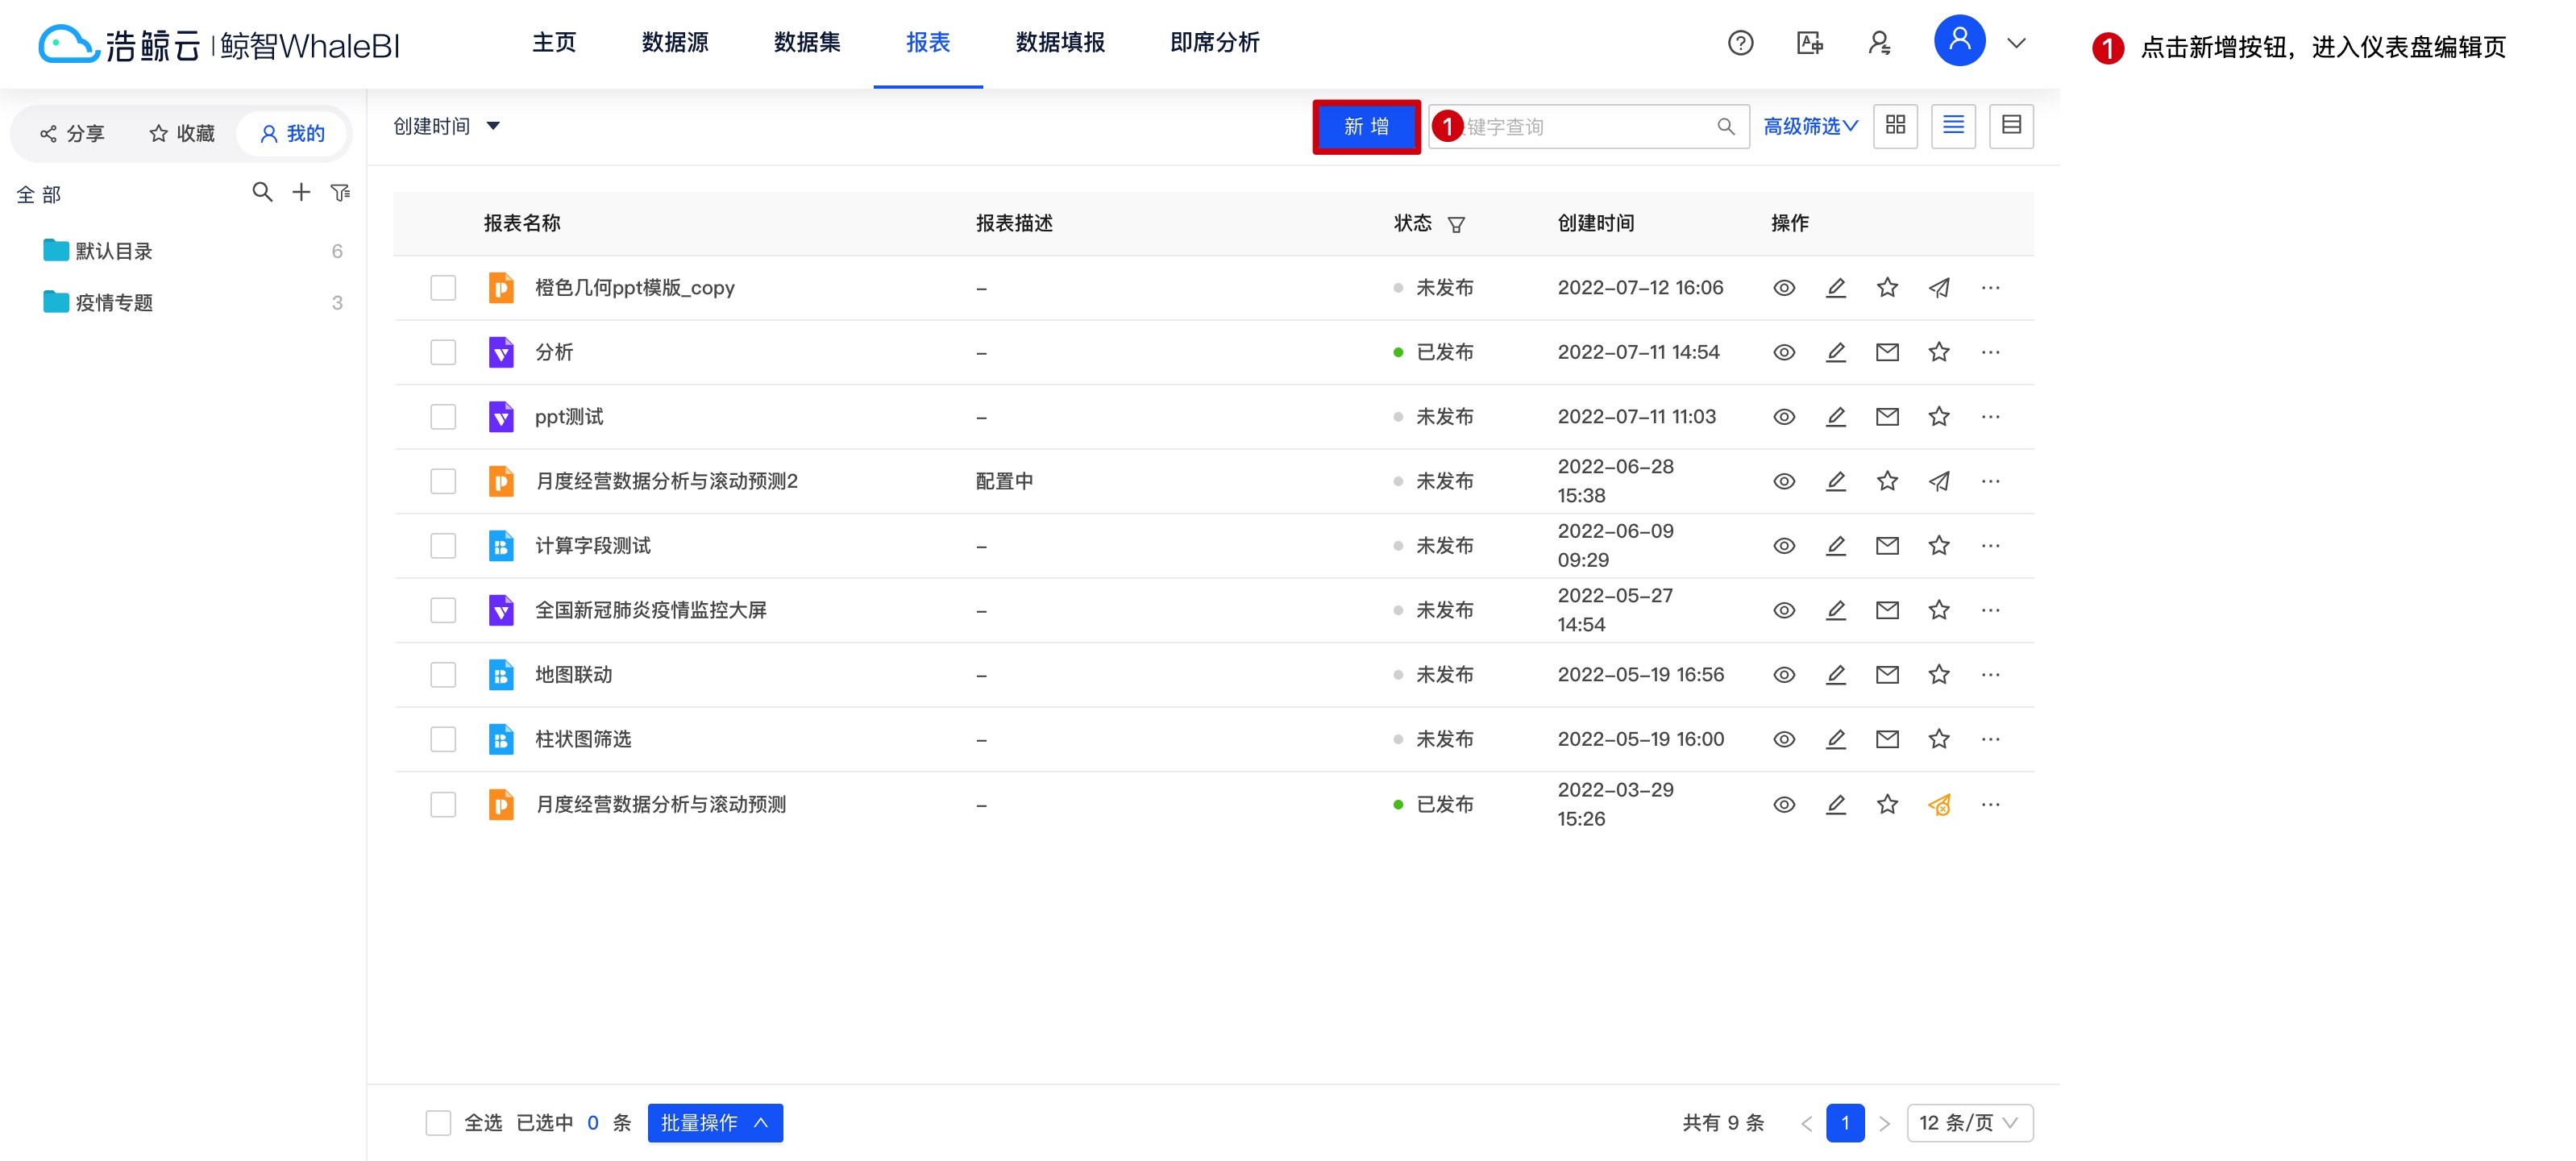The height and width of the screenshot is (1161, 2576).
Task: Open report named 月度经营数据分析与滚动预测
Action: pos(661,804)
